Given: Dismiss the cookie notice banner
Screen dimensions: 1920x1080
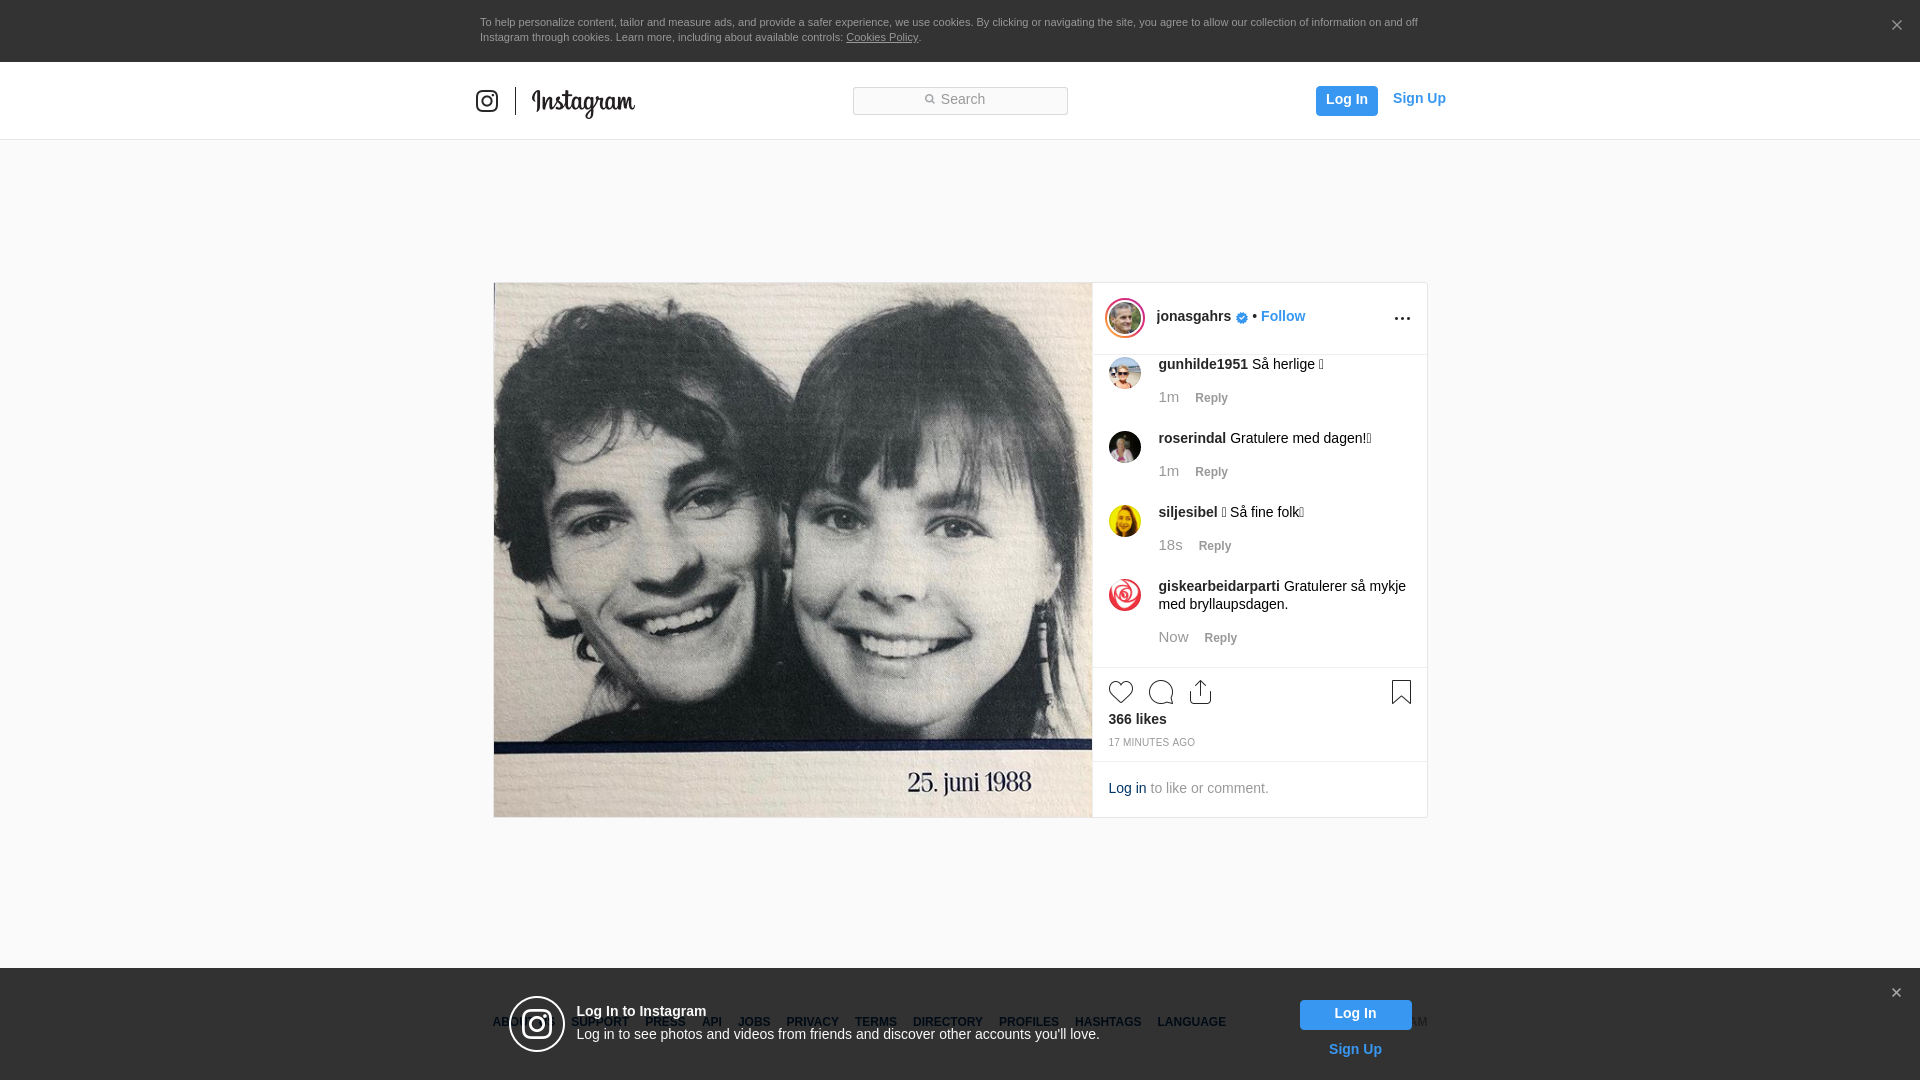Looking at the screenshot, I should (1896, 26).
